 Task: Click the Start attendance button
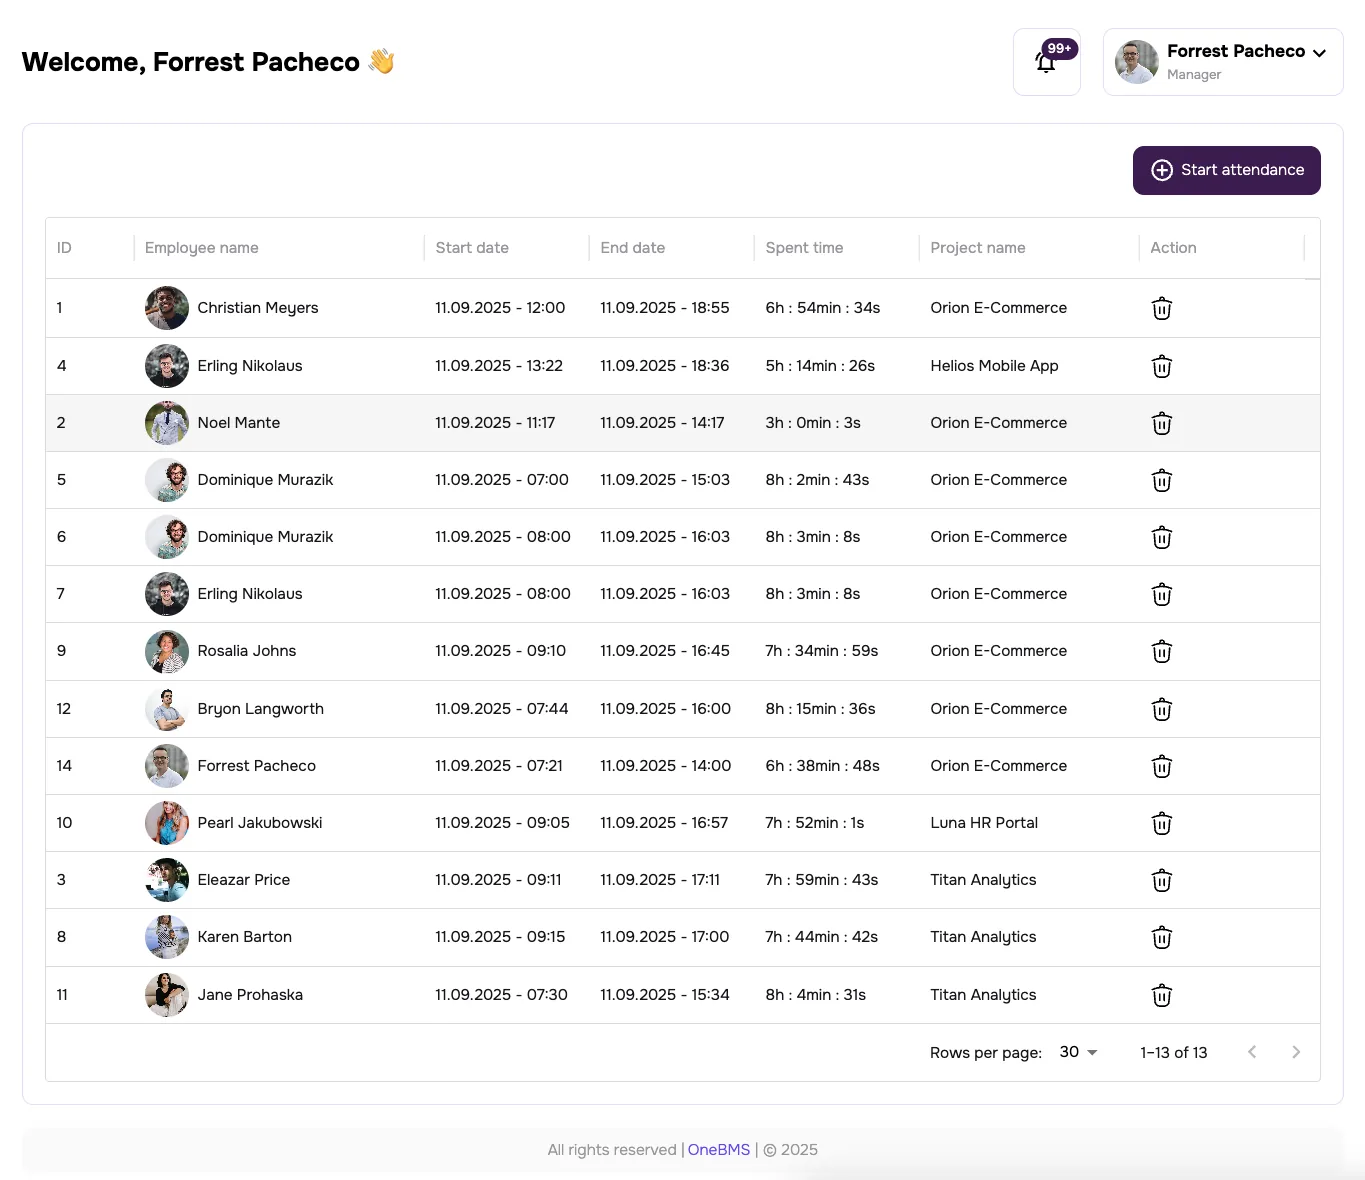coord(1226,170)
